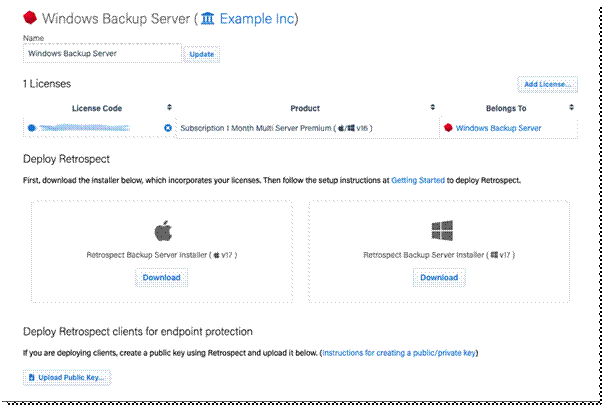Screen dimensions: 608x411
Task: Click the red server icon in Belongs To
Action: [448, 128]
